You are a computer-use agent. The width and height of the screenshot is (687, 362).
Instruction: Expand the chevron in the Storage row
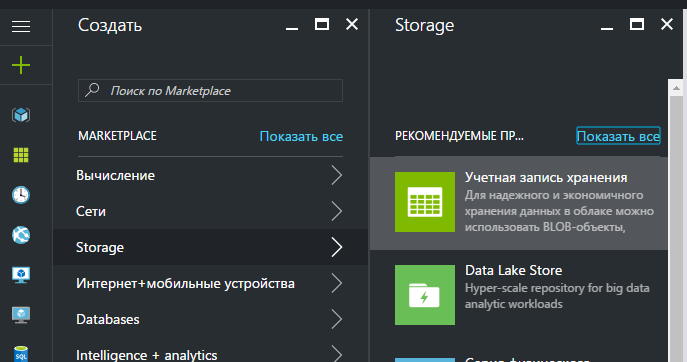[x=336, y=247]
